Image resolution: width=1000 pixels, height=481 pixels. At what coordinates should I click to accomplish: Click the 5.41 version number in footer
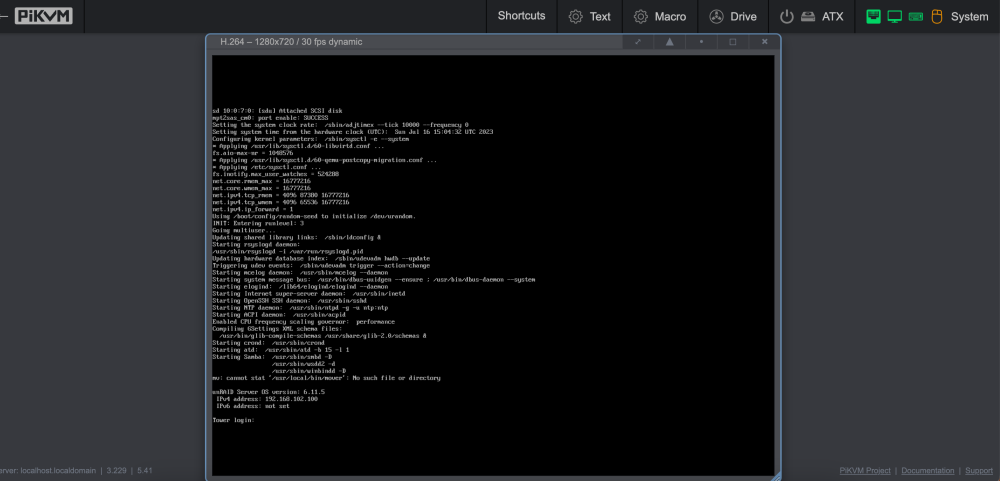[x=145, y=471]
